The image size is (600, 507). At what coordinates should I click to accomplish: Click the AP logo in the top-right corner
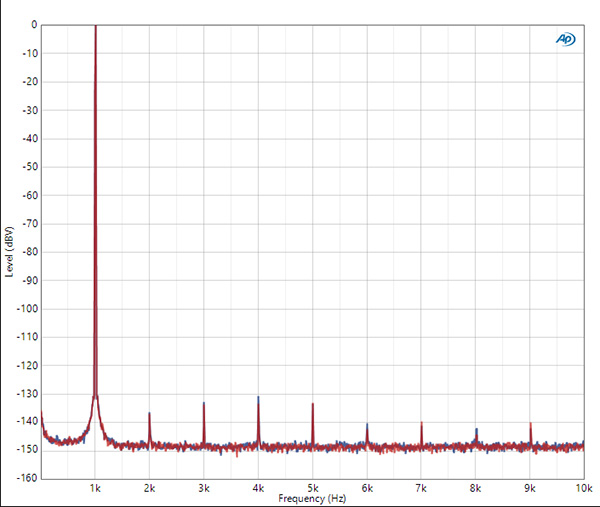pos(566,39)
